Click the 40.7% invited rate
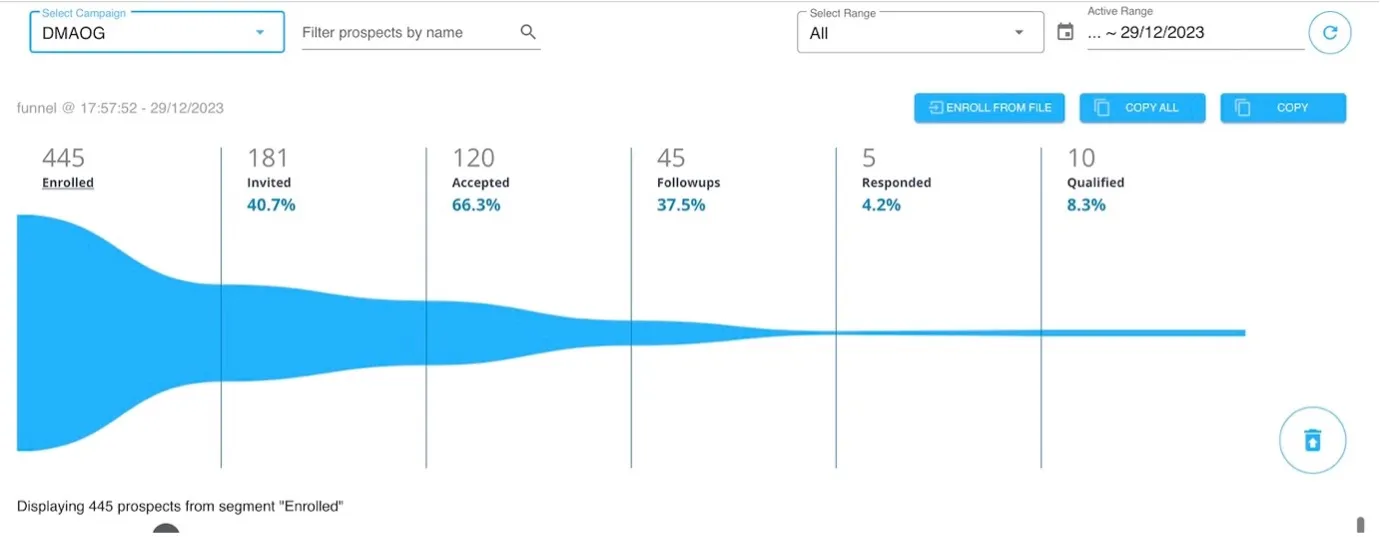 click(x=271, y=205)
